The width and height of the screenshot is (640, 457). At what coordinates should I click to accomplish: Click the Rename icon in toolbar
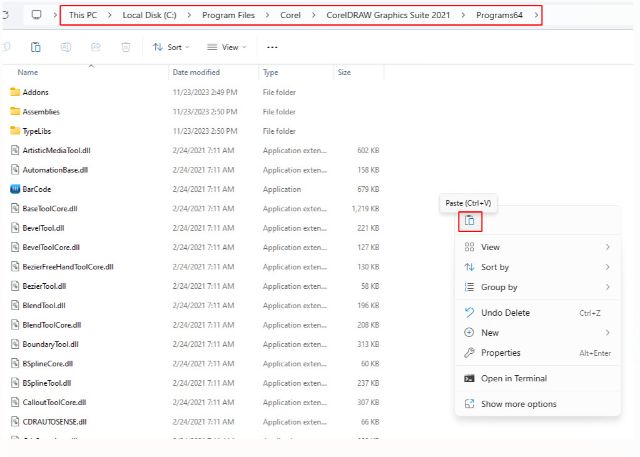[x=66, y=47]
